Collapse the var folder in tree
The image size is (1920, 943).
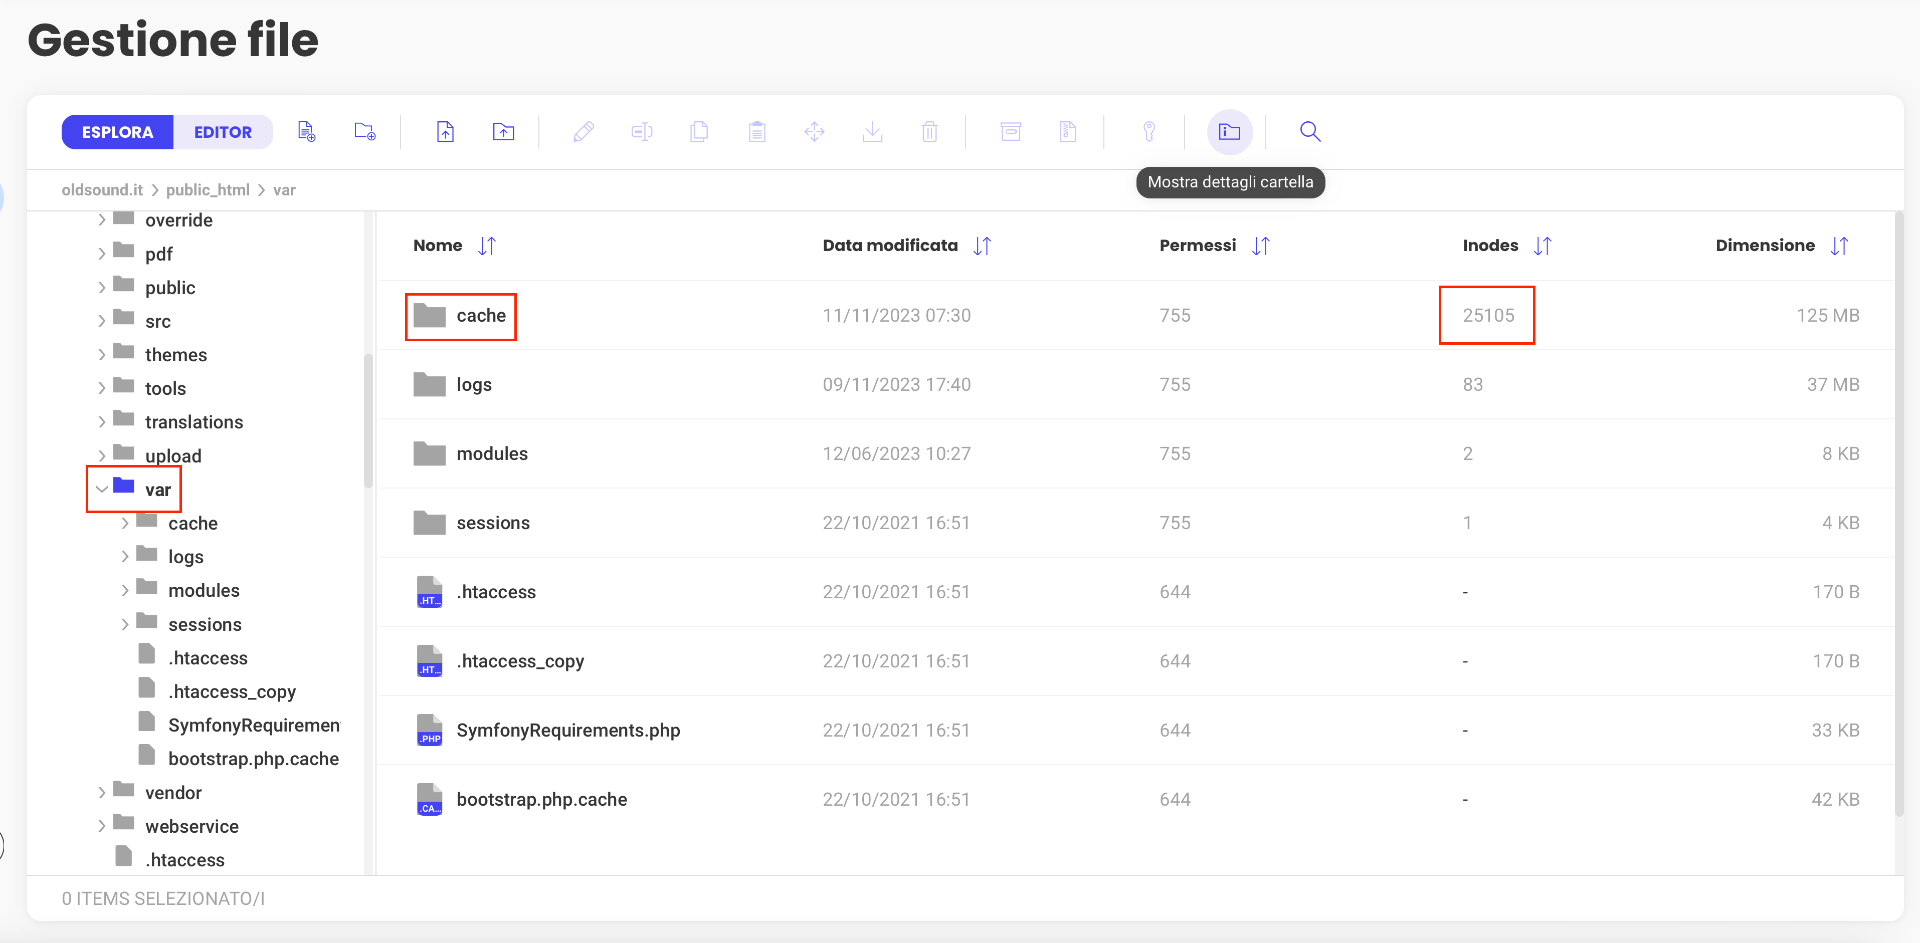(102, 489)
